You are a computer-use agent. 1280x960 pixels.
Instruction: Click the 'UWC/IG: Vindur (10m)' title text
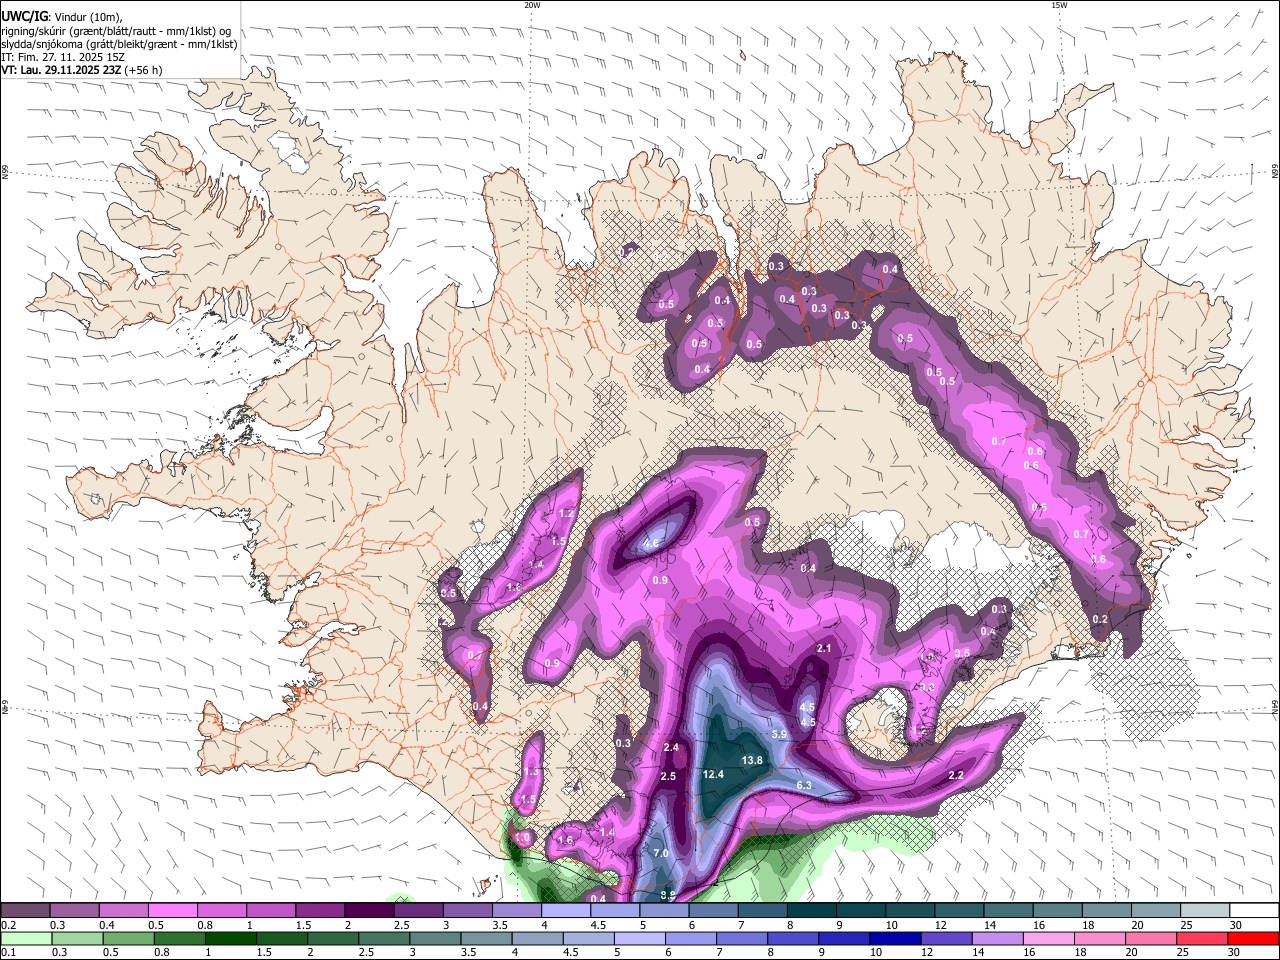(x=62, y=16)
